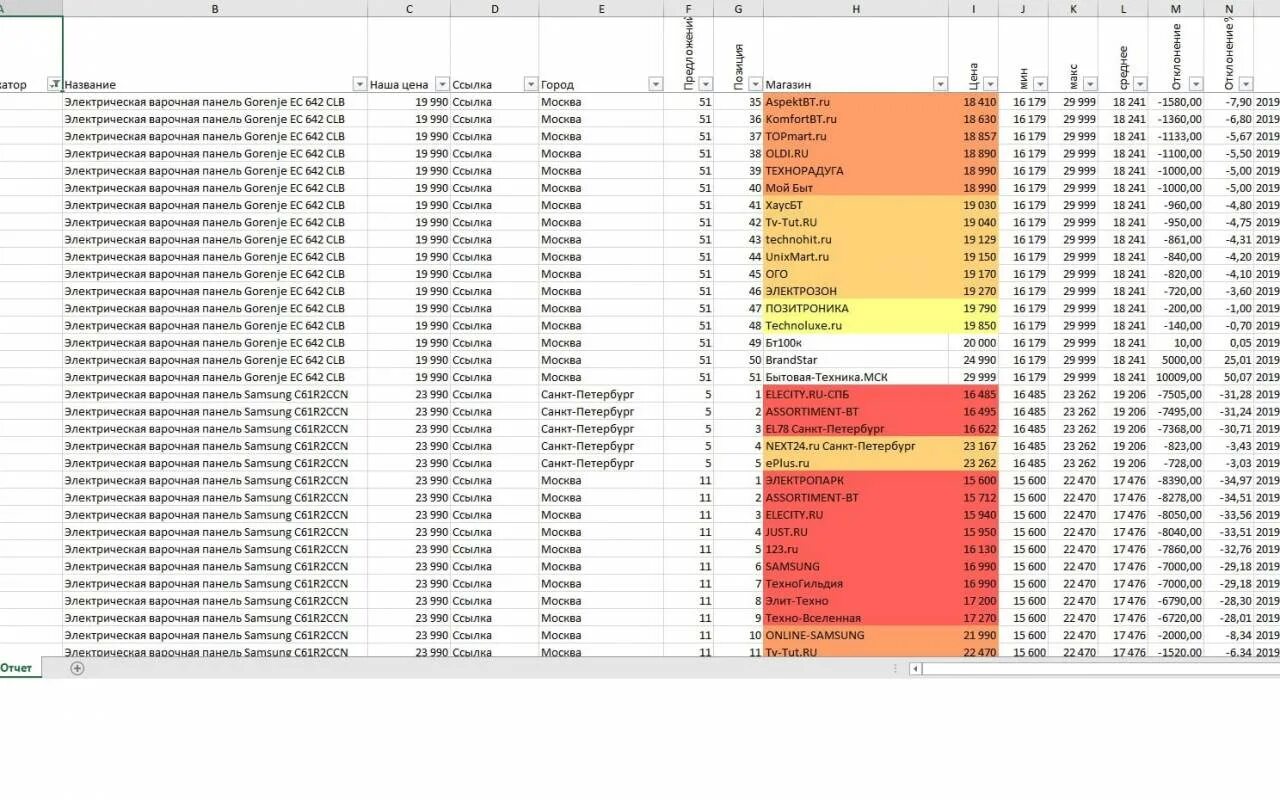
Task: Select column D header
Action: (x=495, y=8)
